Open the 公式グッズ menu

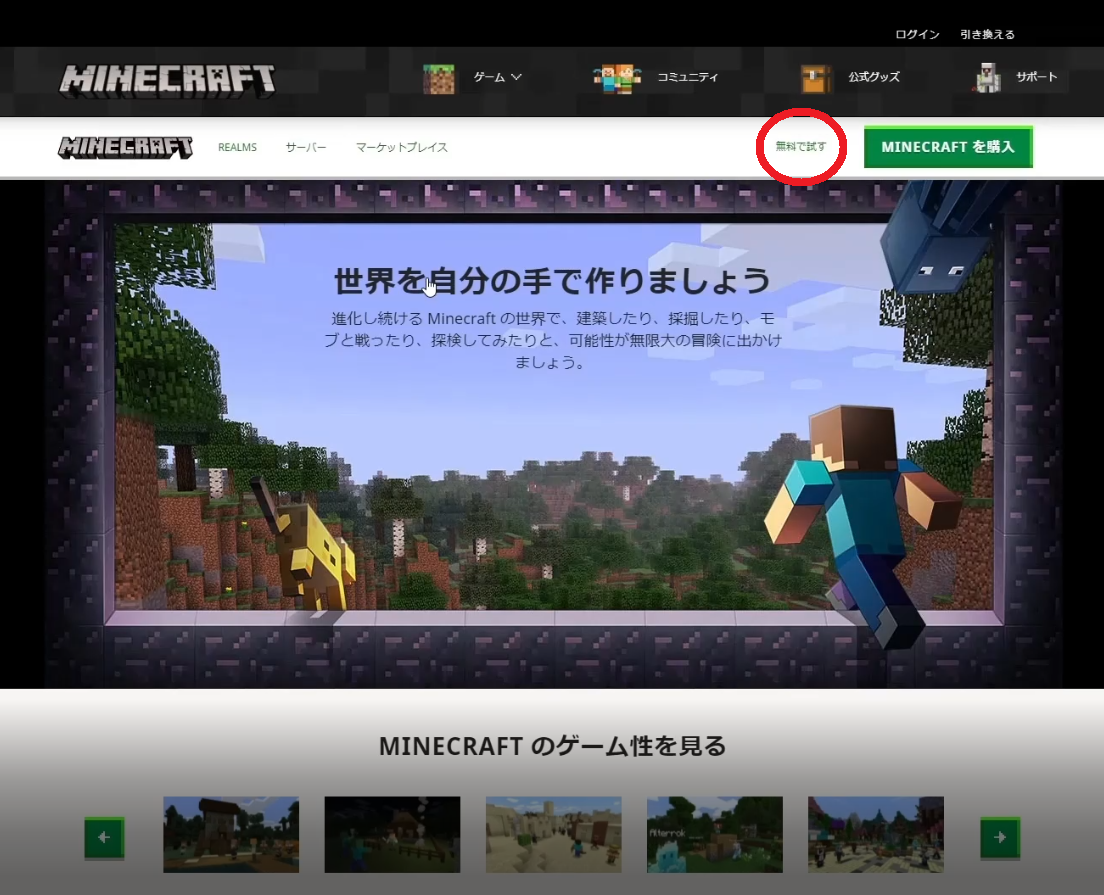coord(873,77)
